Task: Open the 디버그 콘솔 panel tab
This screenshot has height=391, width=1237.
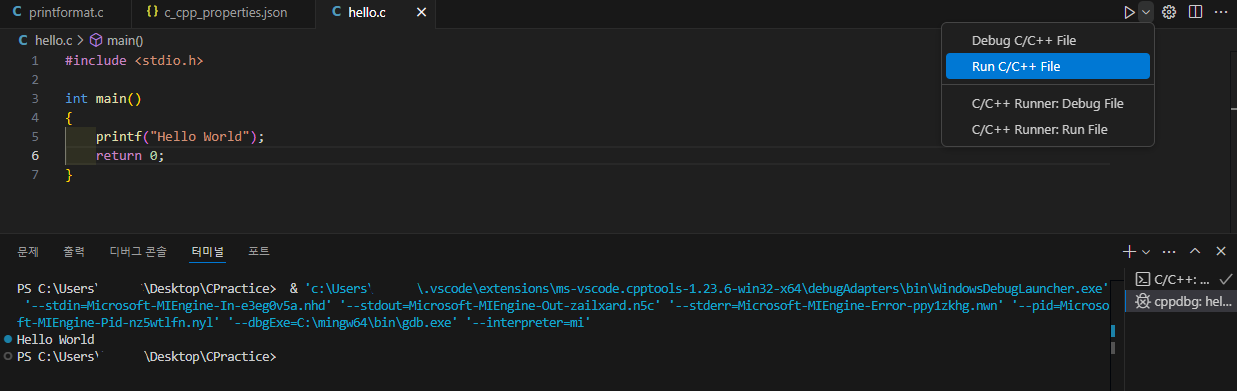Action: [x=139, y=251]
